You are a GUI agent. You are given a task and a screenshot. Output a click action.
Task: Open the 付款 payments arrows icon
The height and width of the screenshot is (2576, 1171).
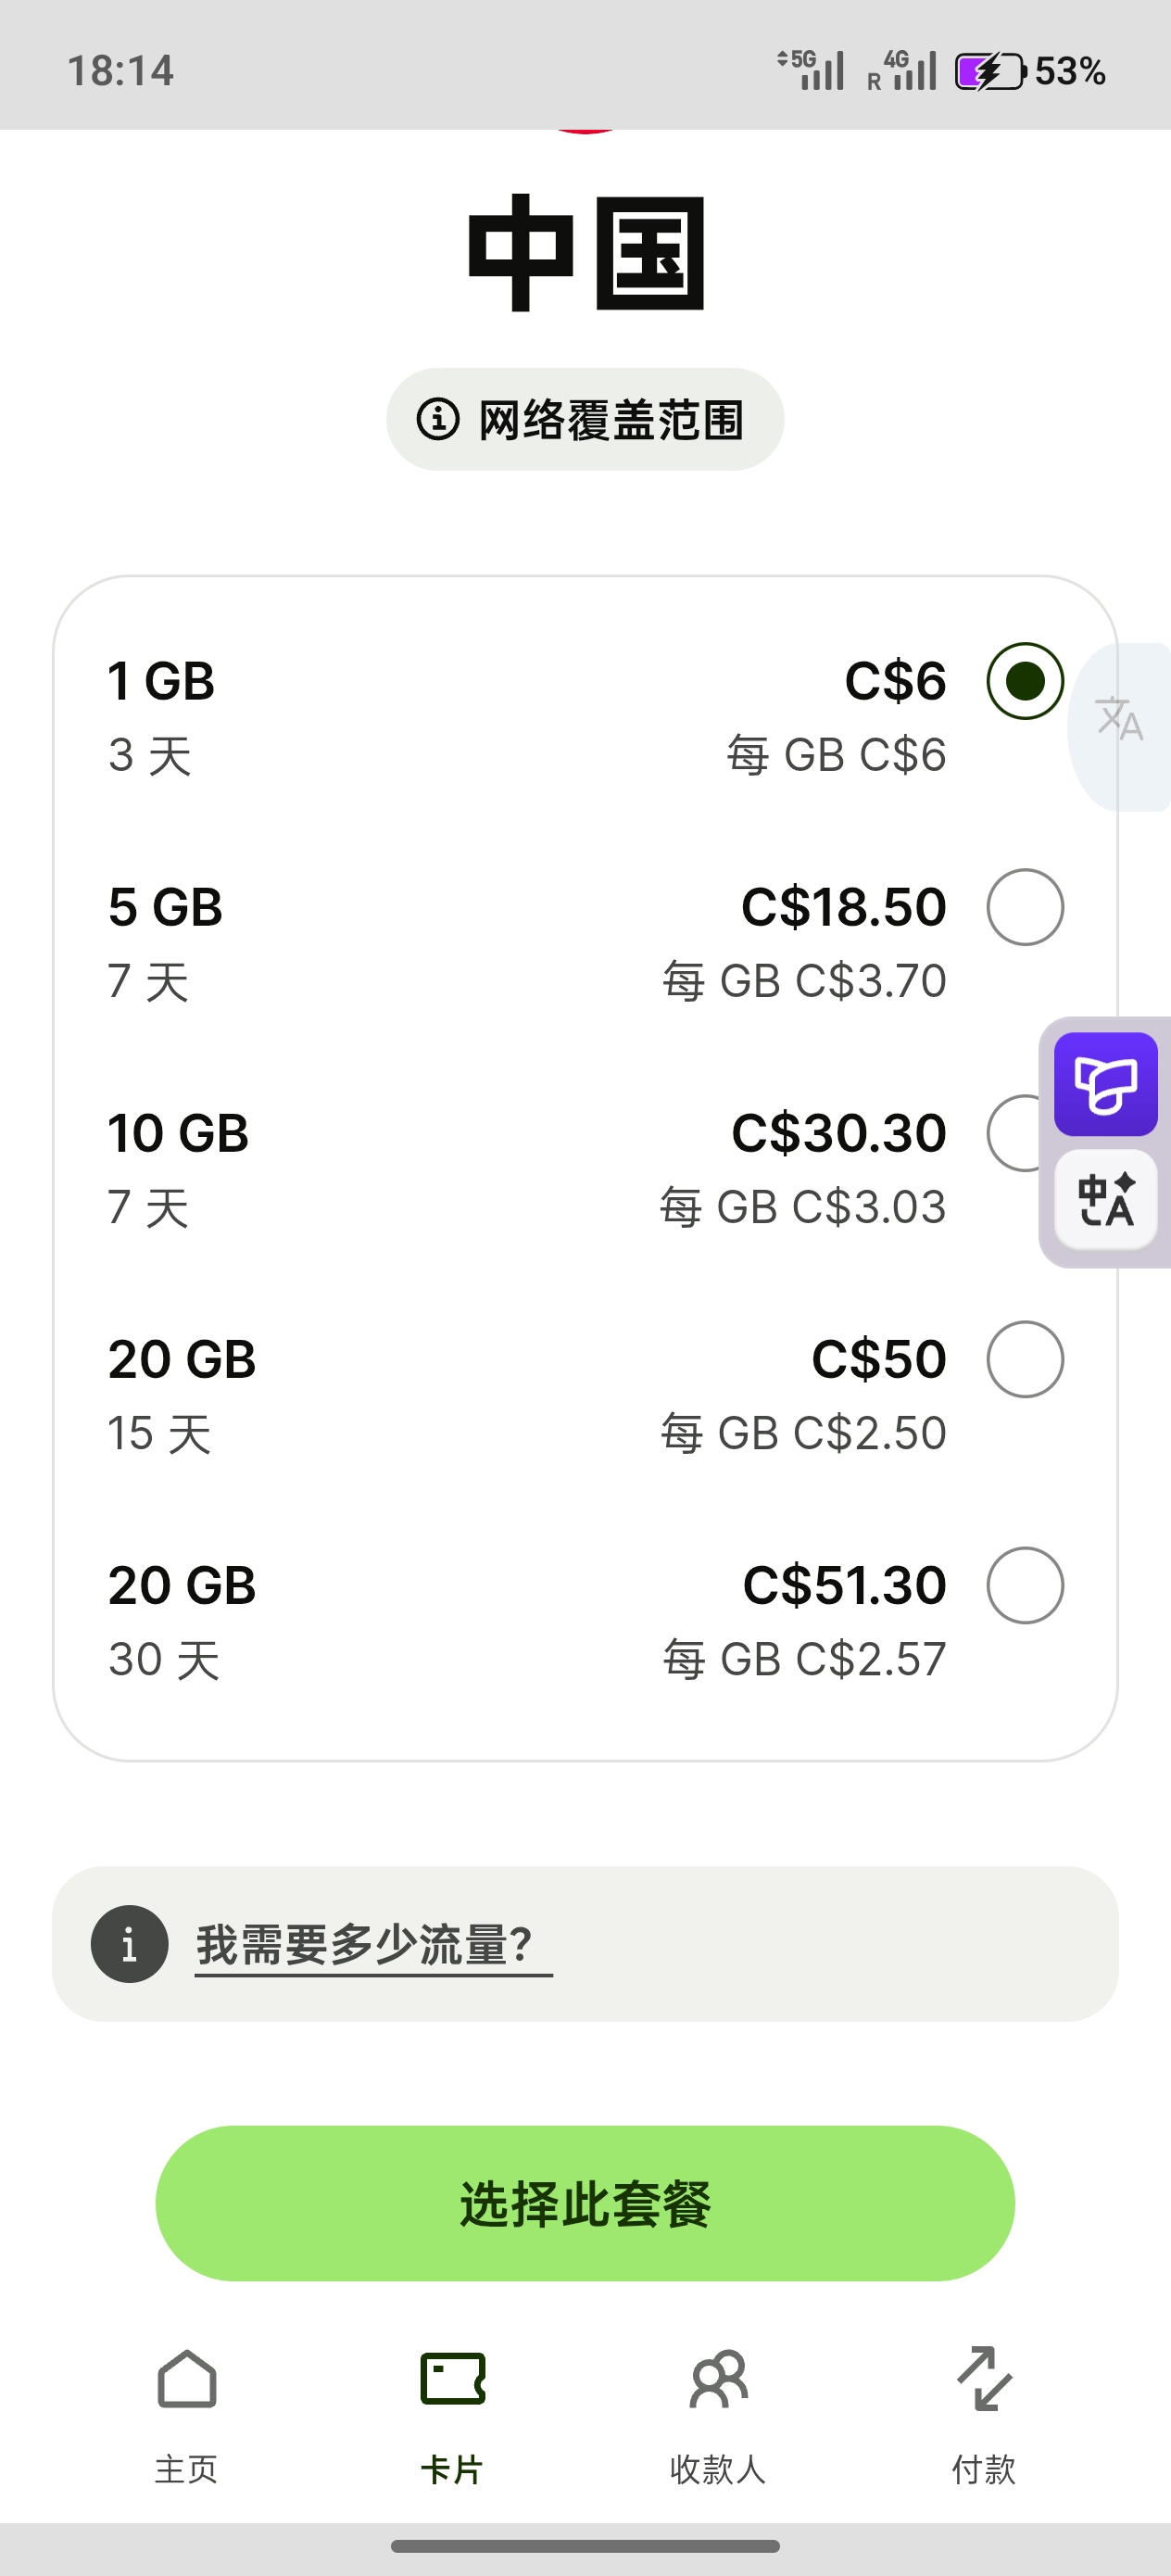click(x=984, y=2378)
